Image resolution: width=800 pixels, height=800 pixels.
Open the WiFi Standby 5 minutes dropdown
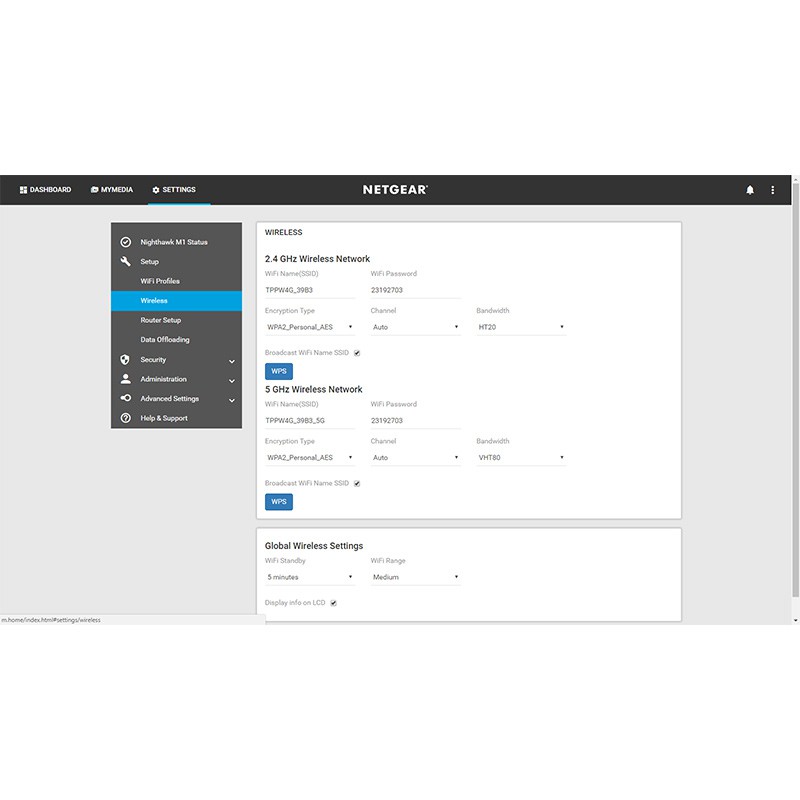click(310, 577)
